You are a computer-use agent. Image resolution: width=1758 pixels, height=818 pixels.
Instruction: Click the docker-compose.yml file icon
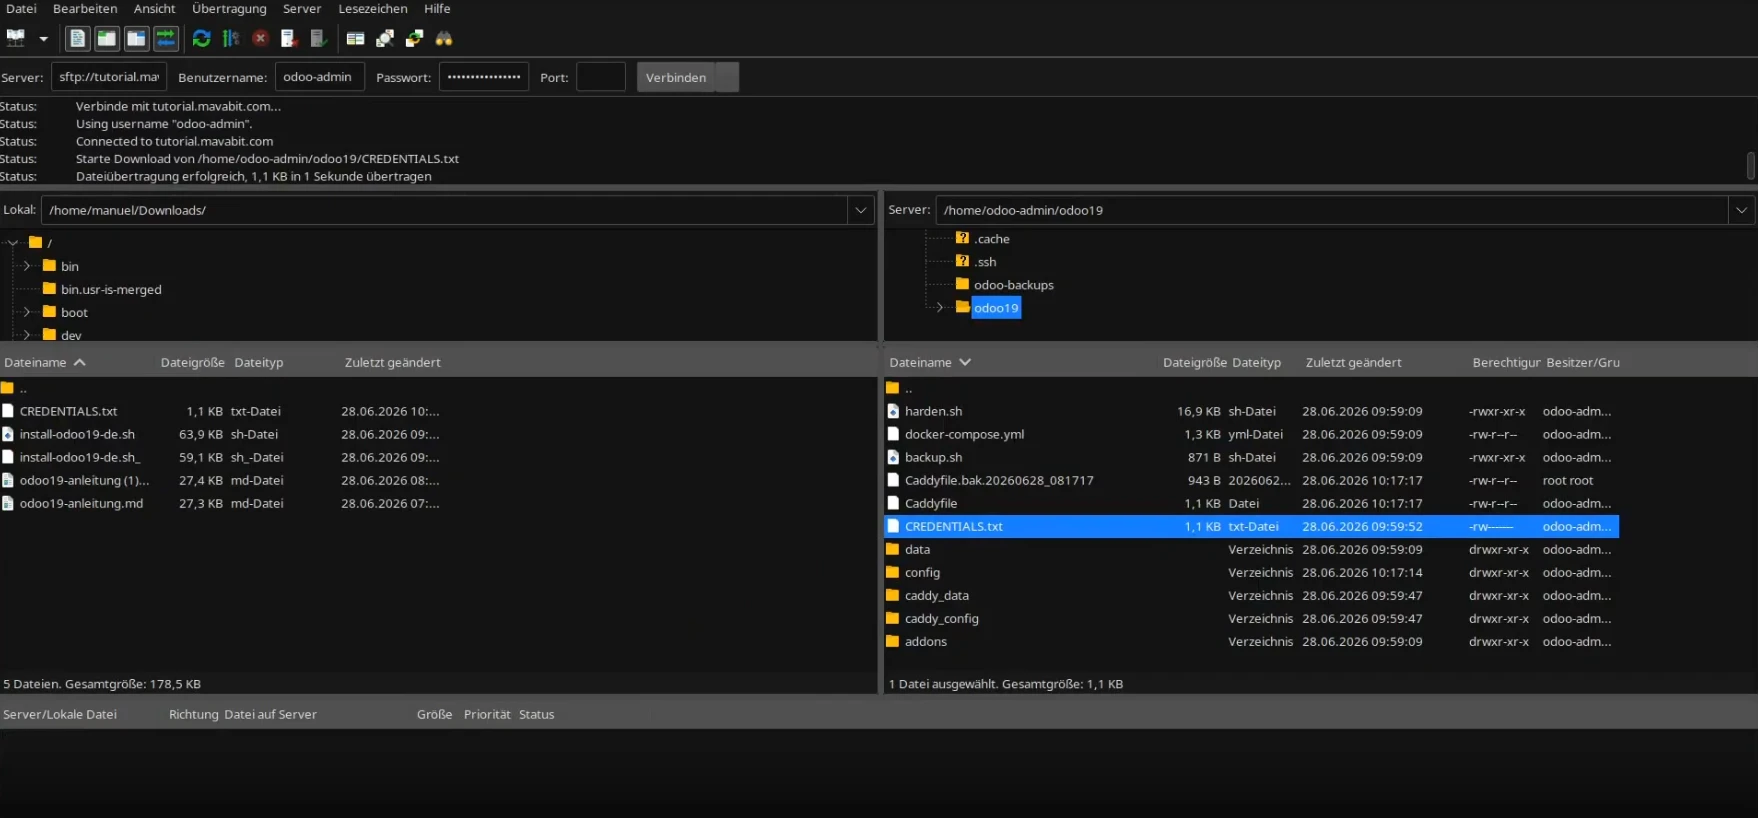pos(893,434)
